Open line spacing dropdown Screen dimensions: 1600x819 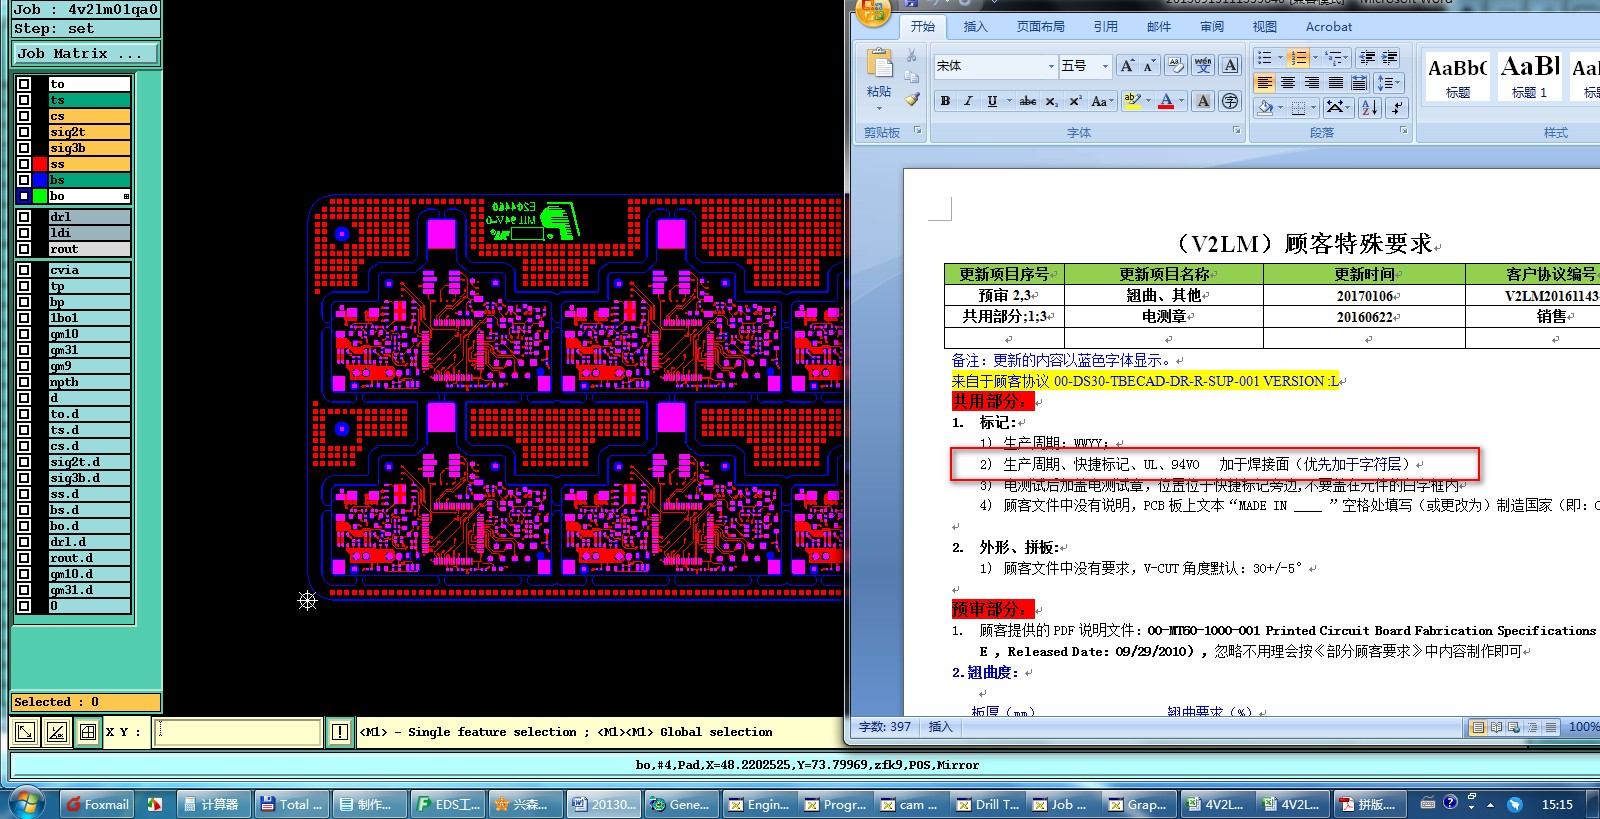tap(1389, 83)
